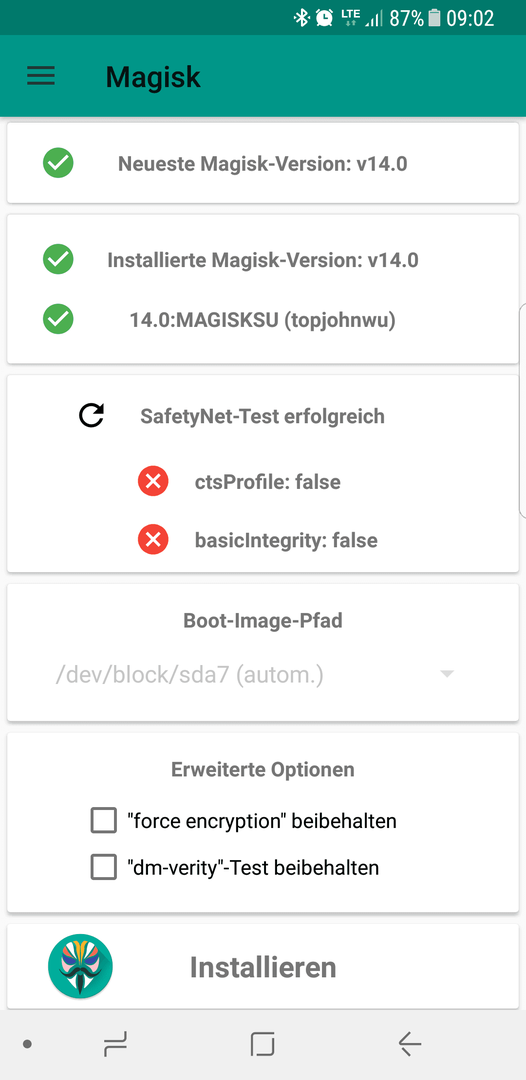The width and height of the screenshot is (526, 1080).
Task: Tap the Installieren button
Action: point(263,967)
